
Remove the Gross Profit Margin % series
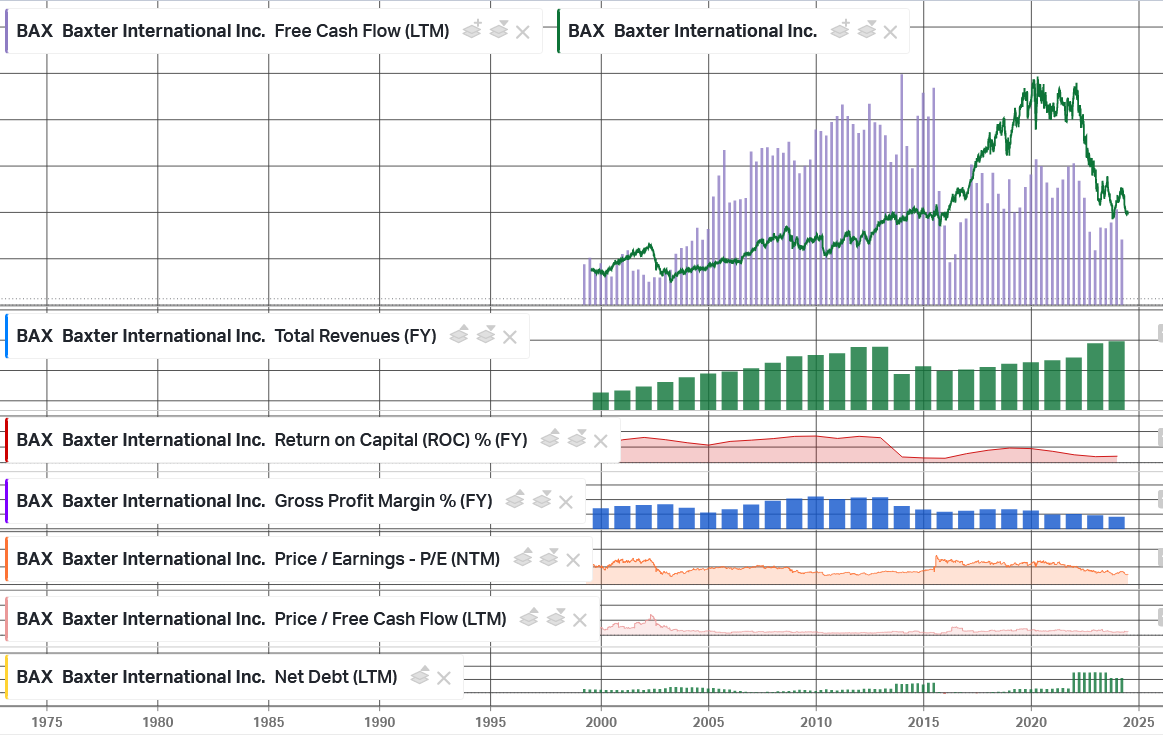click(x=566, y=502)
